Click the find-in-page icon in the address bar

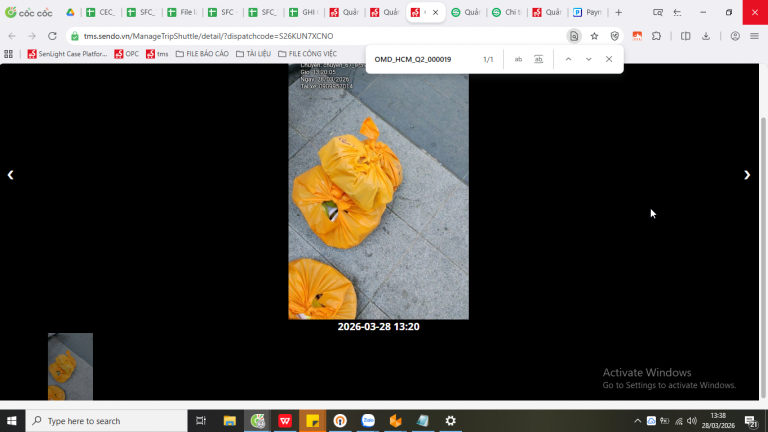click(x=574, y=36)
